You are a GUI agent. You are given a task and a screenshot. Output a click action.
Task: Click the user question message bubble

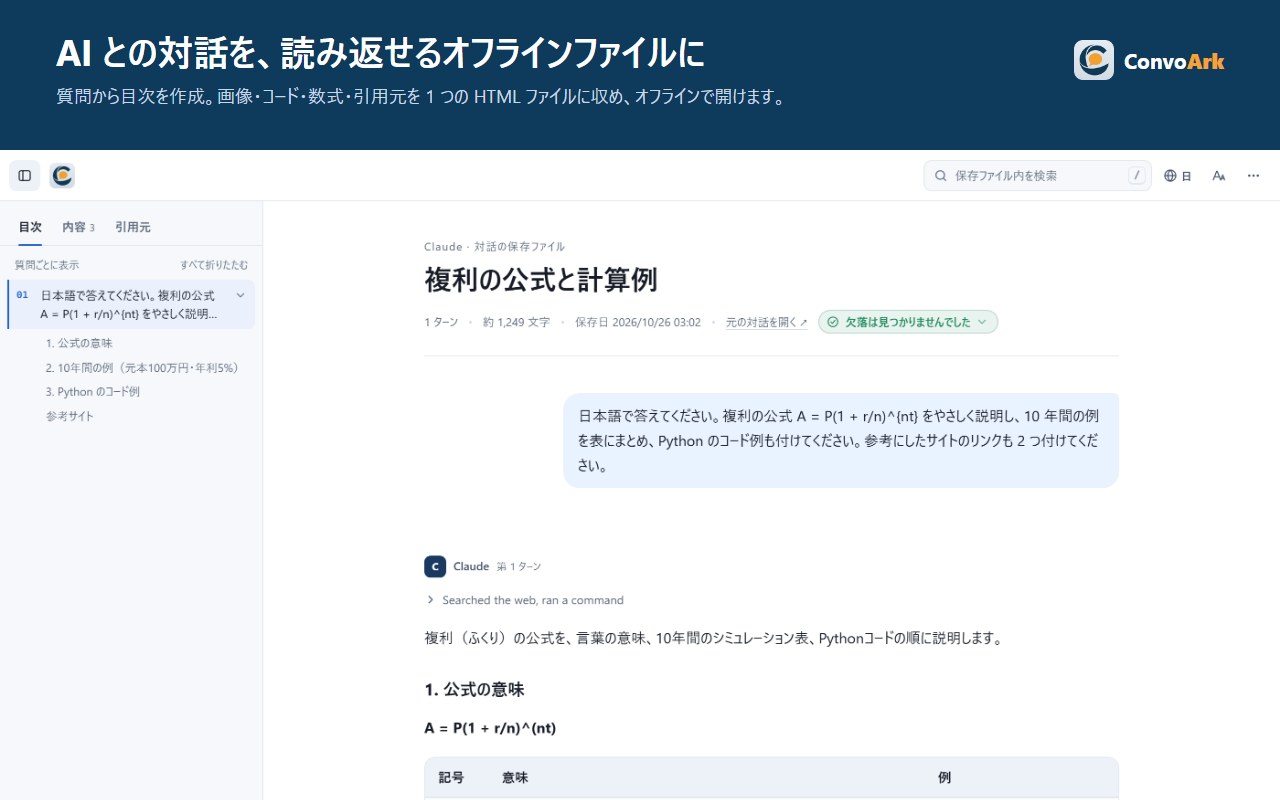(841, 440)
